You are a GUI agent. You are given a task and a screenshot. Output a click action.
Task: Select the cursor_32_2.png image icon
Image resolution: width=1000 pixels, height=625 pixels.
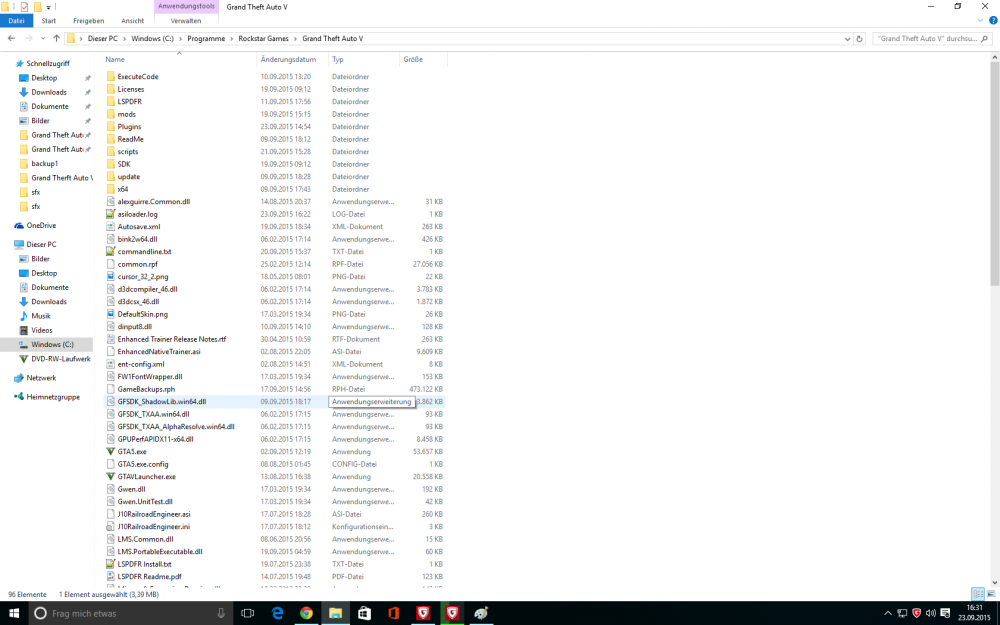[x=110, y=277]
